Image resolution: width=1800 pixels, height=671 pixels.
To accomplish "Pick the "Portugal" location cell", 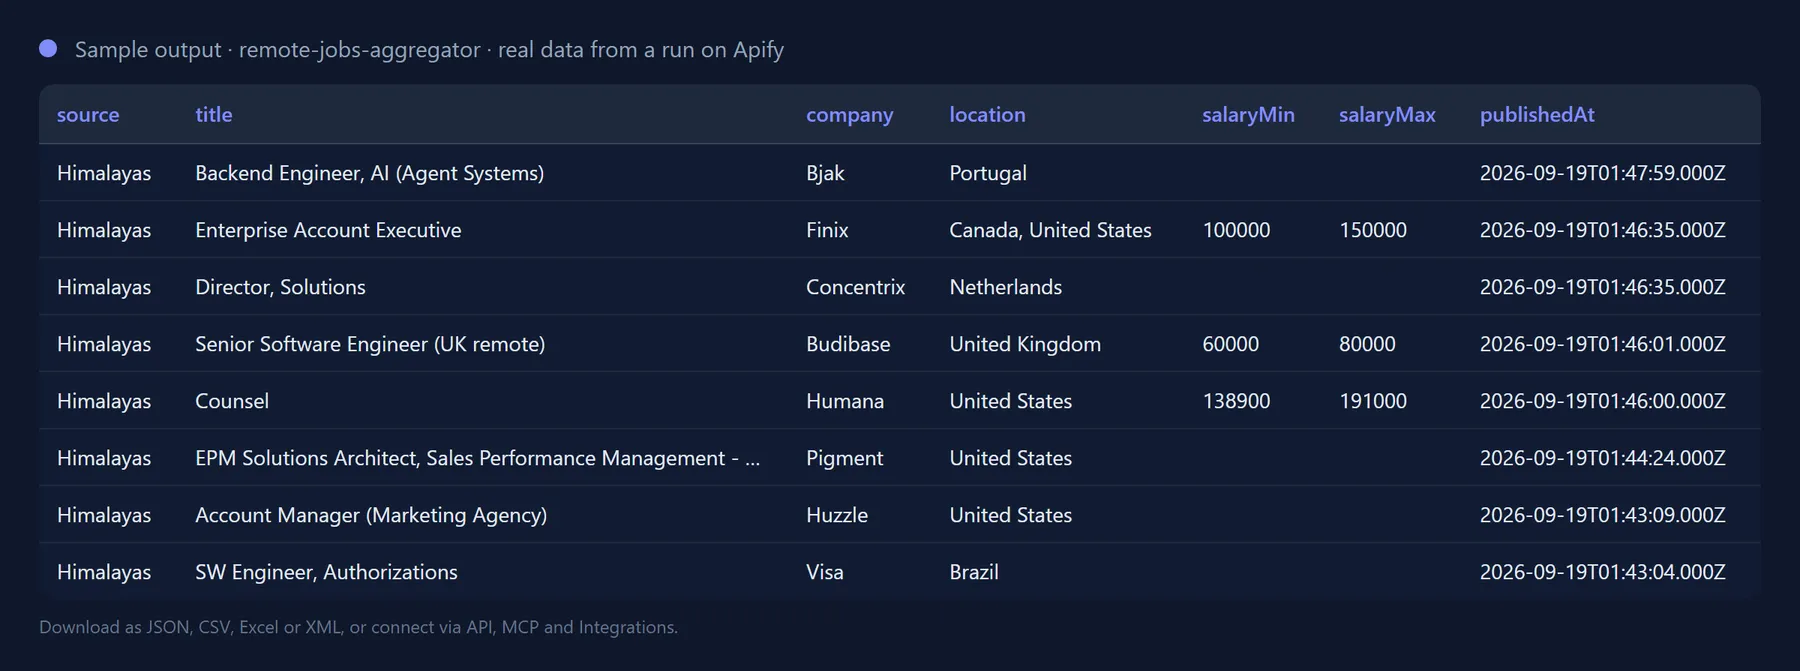I will (x=988, y=173).
